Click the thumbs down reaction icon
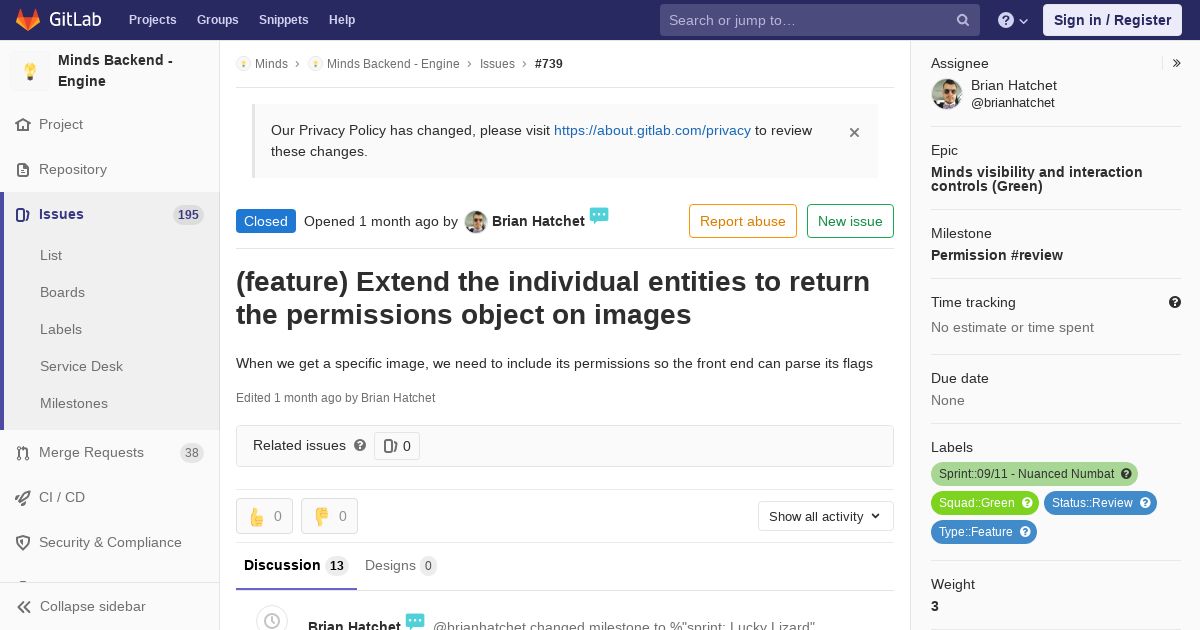1200x630 pixels. (x=322, y=516)
